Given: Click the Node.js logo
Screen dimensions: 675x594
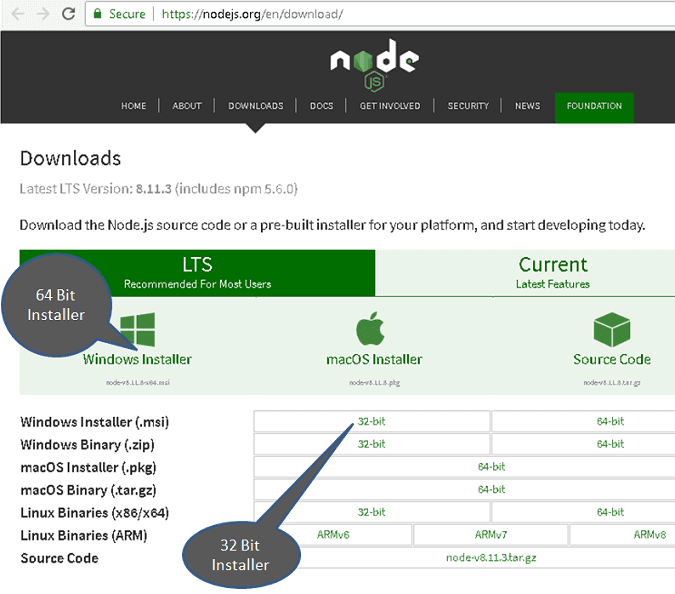Looking at the screenshot, I should [375, 65].
